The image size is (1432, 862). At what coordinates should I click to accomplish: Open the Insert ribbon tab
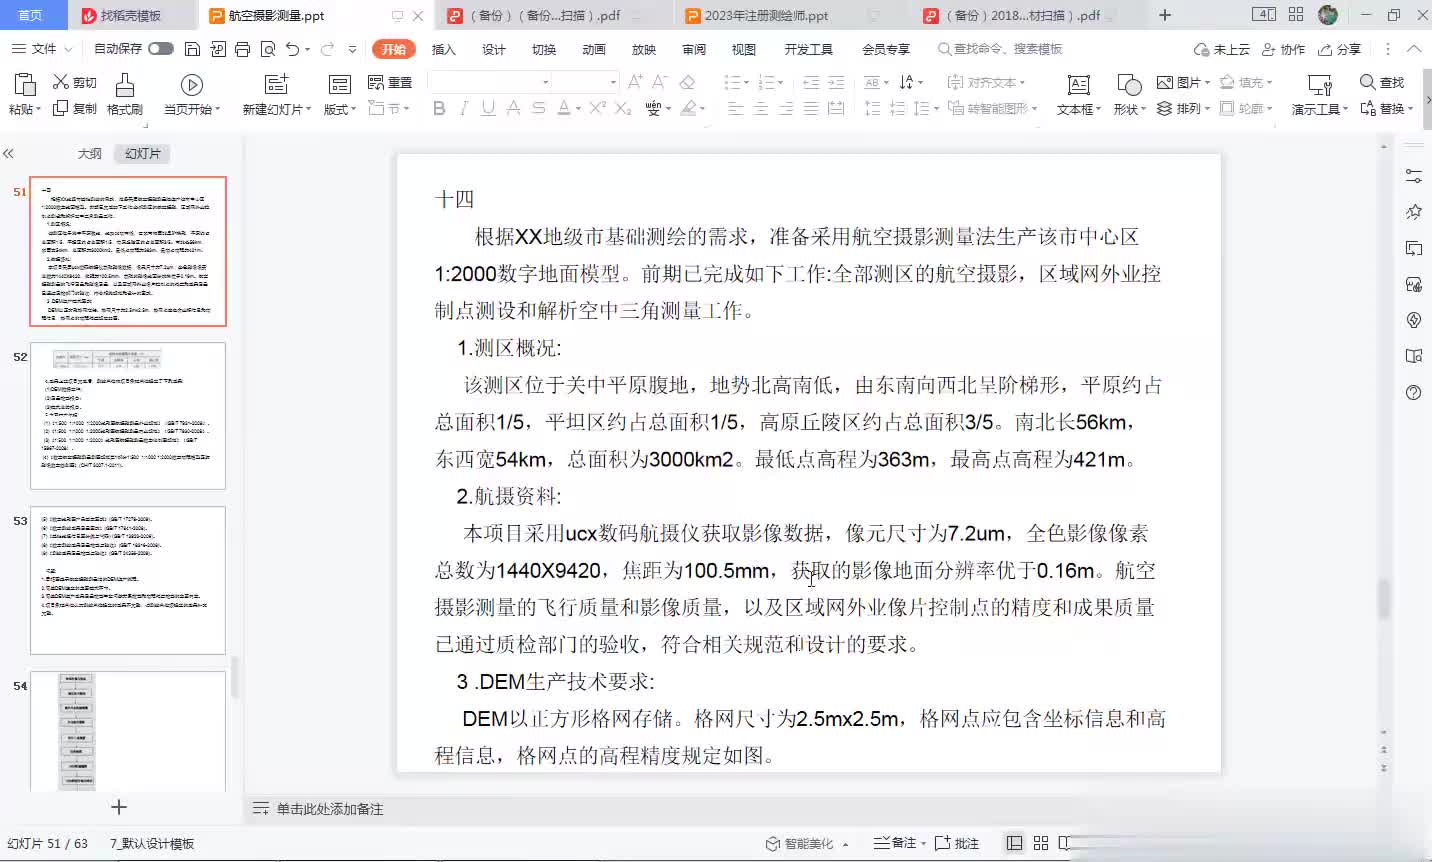pos(443,49)
